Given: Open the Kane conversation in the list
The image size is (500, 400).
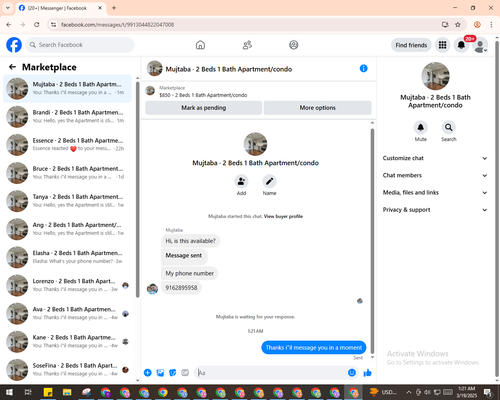Looking at the screenshot, I should [68, 342].
